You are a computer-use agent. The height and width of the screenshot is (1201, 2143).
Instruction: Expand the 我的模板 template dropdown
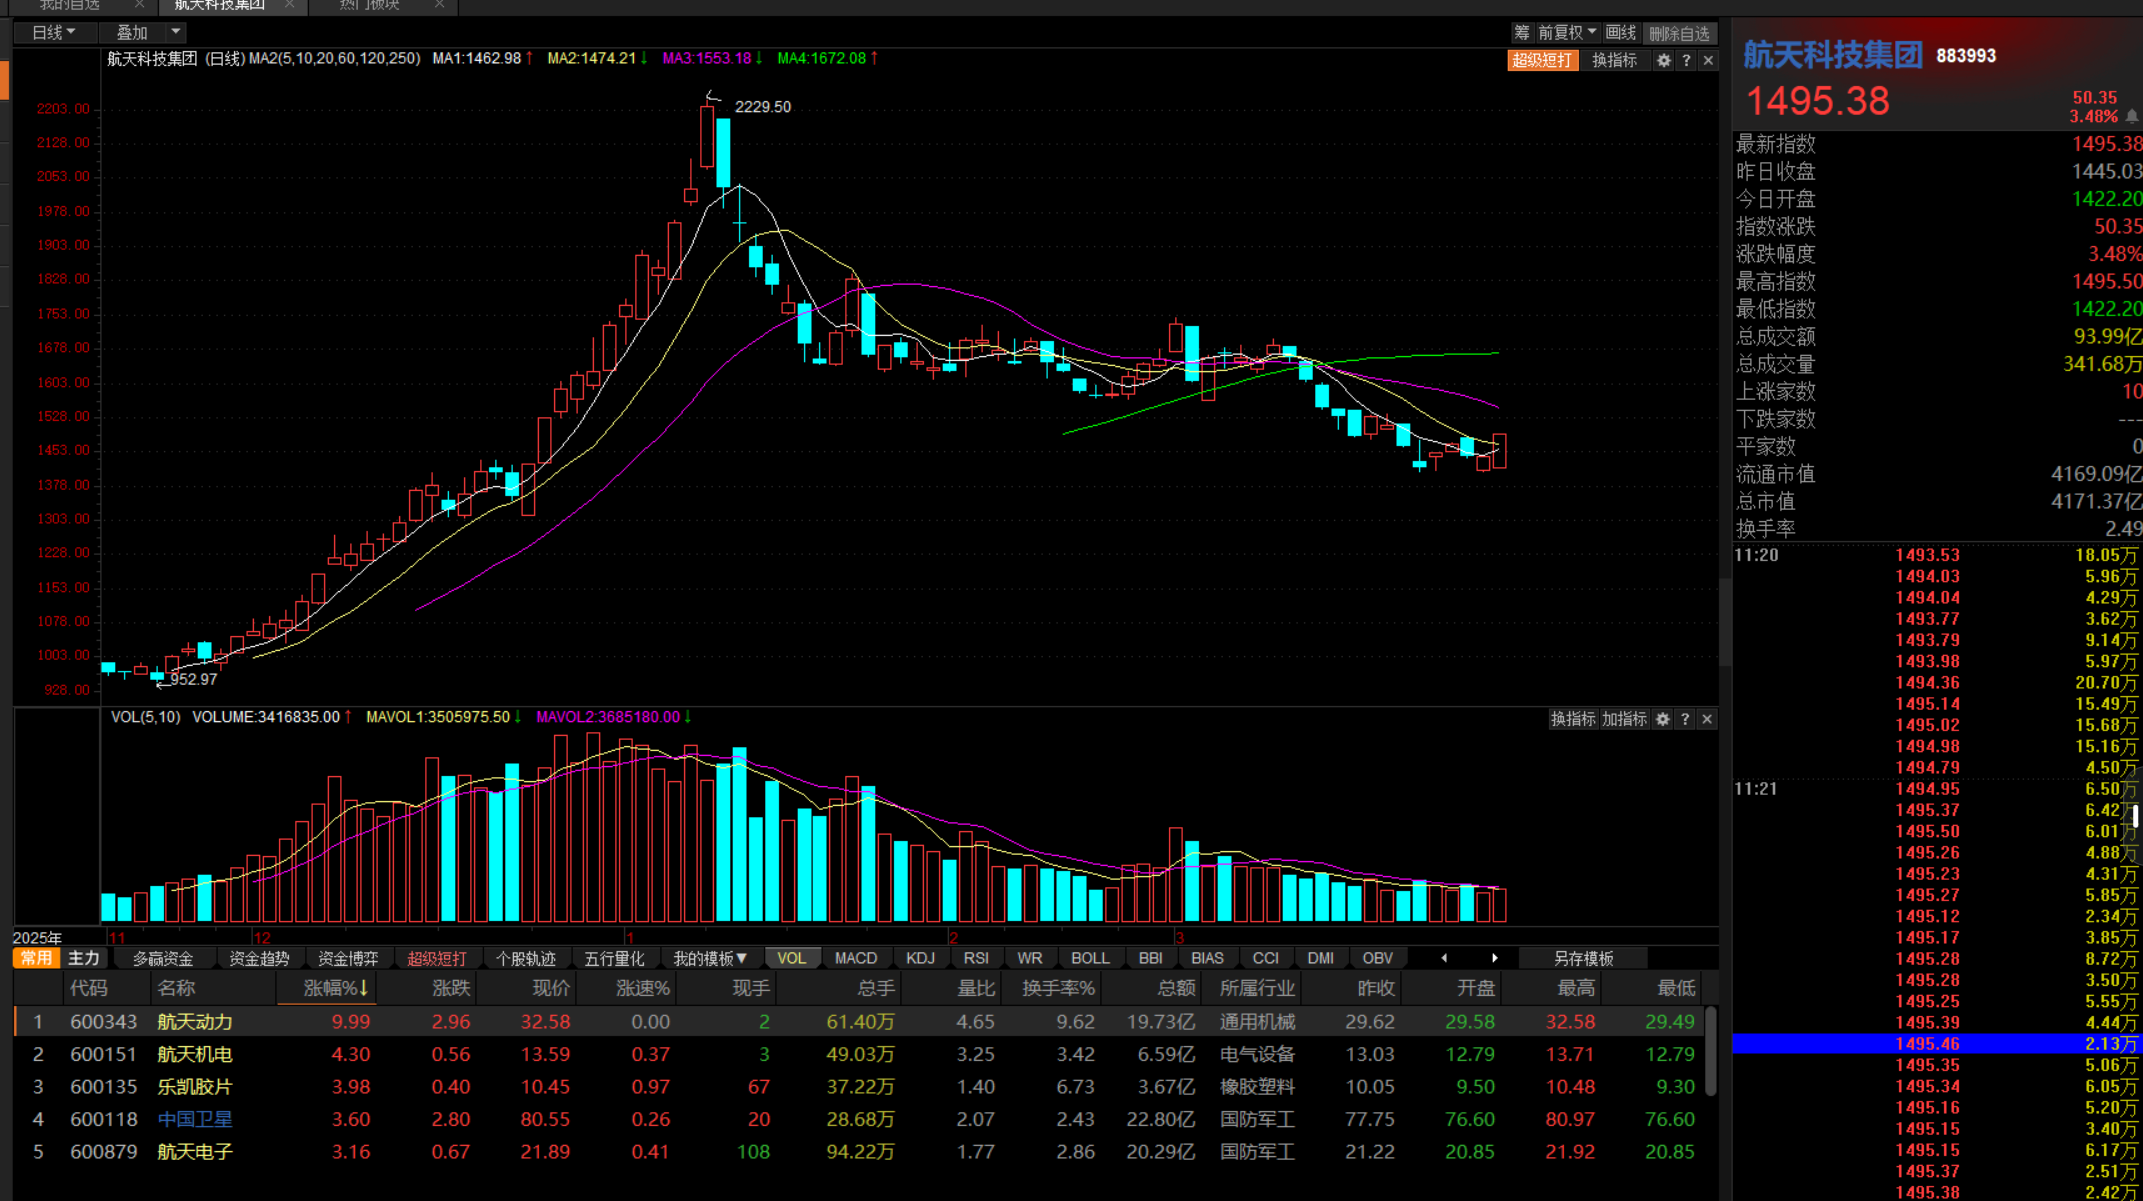coord(710,958)
